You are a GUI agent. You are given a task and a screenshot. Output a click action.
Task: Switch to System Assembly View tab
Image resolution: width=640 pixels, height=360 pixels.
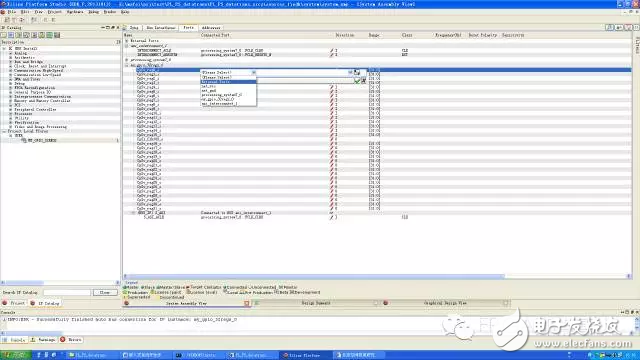click(186, 303)
